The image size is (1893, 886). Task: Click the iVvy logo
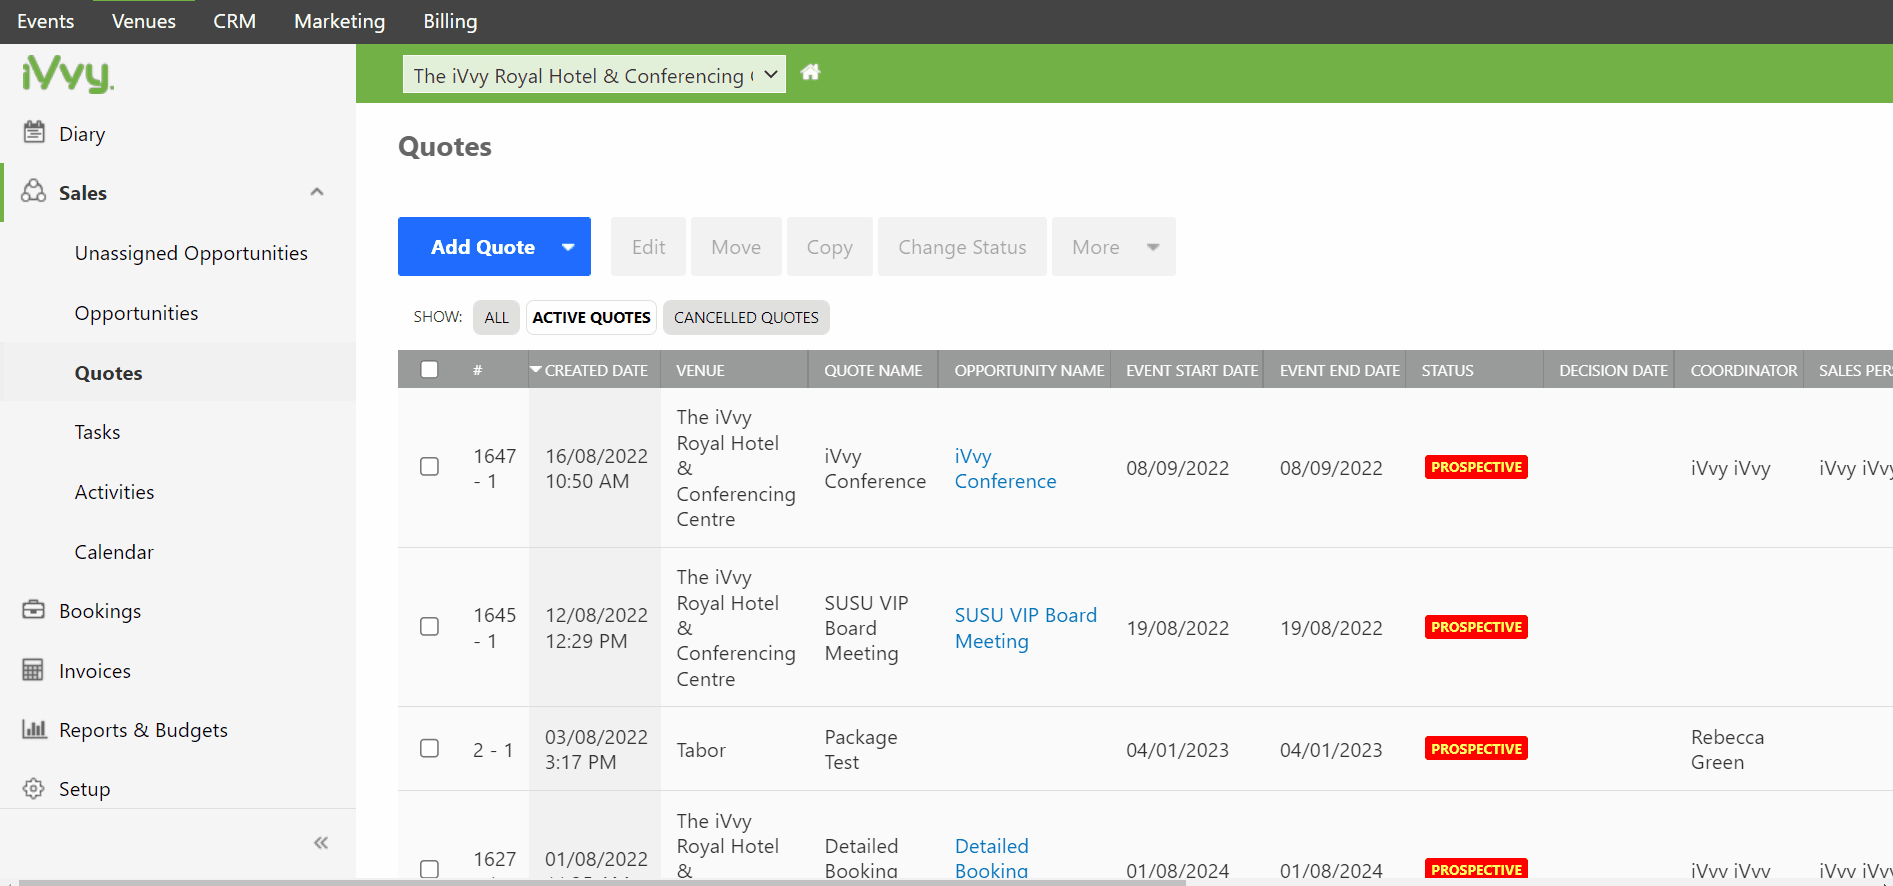coord(68,74)
